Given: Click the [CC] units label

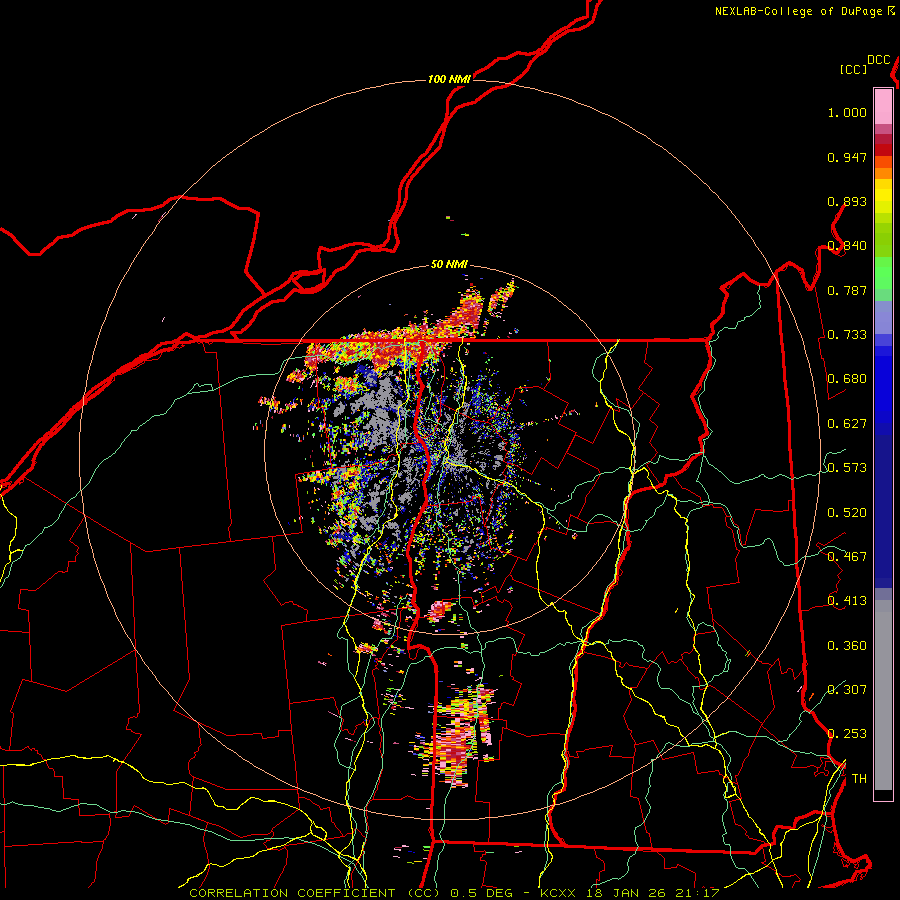Looking at the screenshot, I should [x=853, y=69].
